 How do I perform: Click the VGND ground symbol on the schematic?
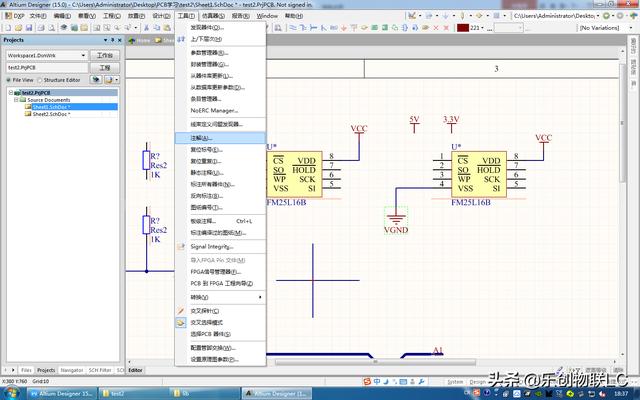point(396,221)
